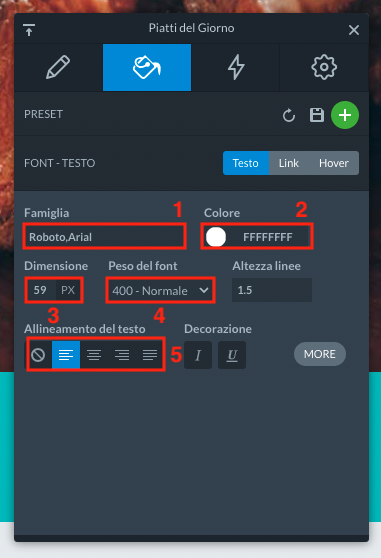Open the white Colore swatch
This screenshot has height=558, width=381.
tap(216, 237)
